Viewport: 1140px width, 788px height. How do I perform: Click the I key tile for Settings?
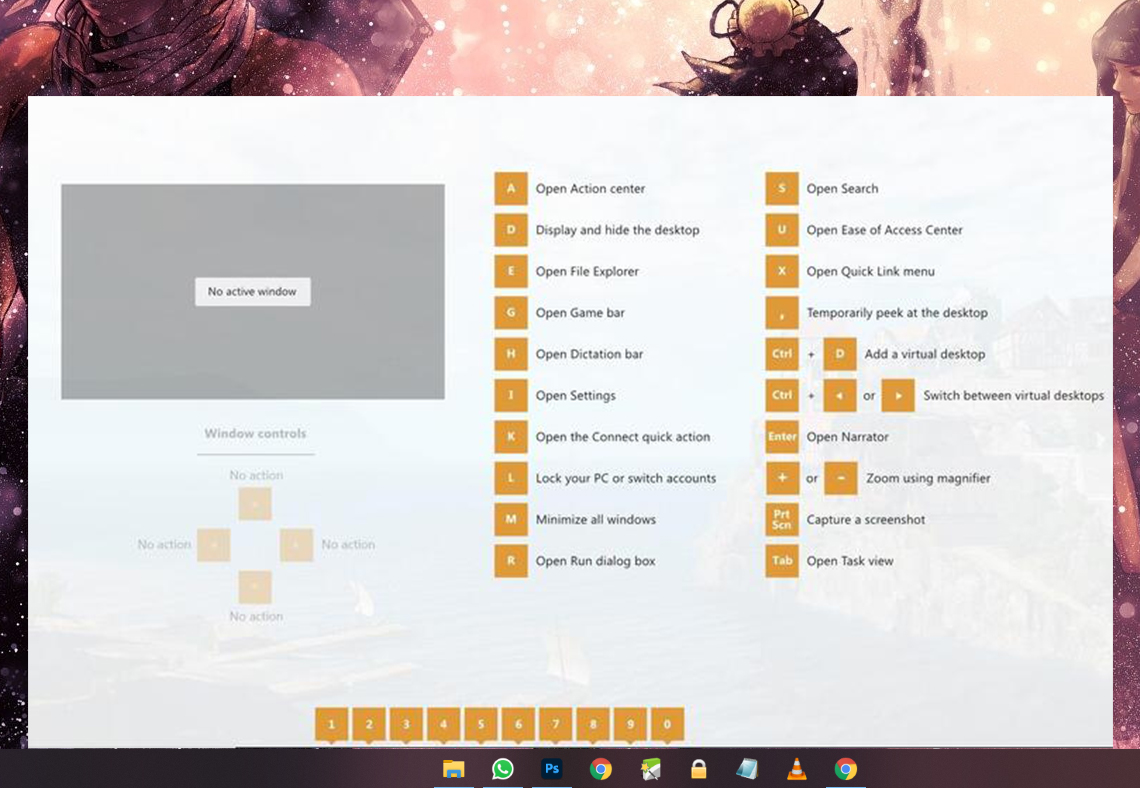click(511, 395)
